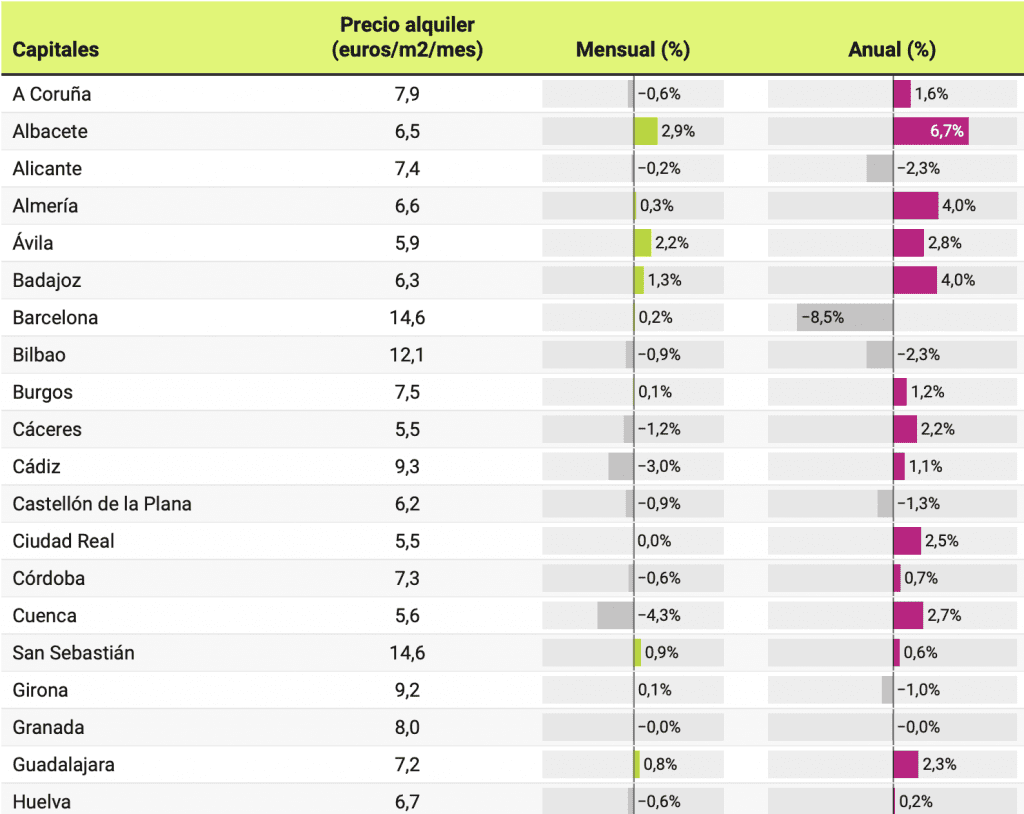The width and height of the screenshot is (1024, 814).
Task: Click Ciudad Real's 2,5% annual bar
Action: 906,541
